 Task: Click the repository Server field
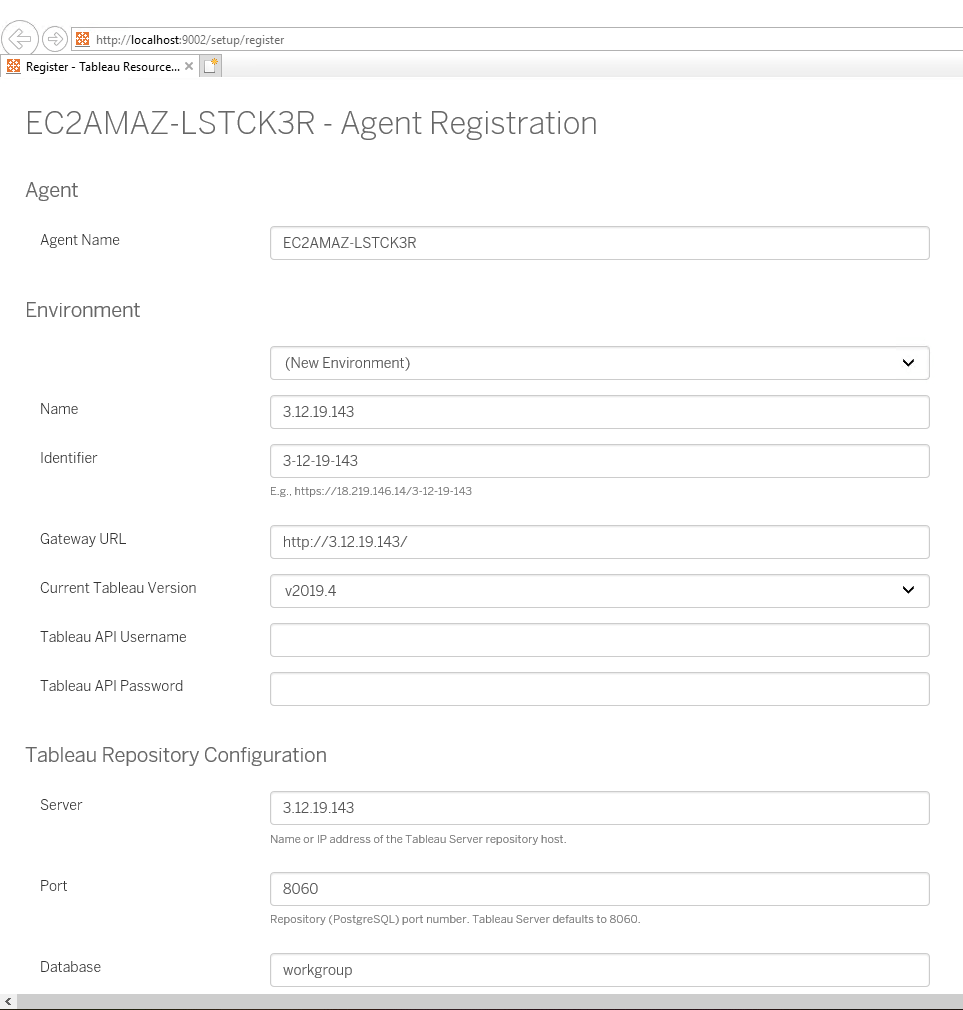(599, 808)
